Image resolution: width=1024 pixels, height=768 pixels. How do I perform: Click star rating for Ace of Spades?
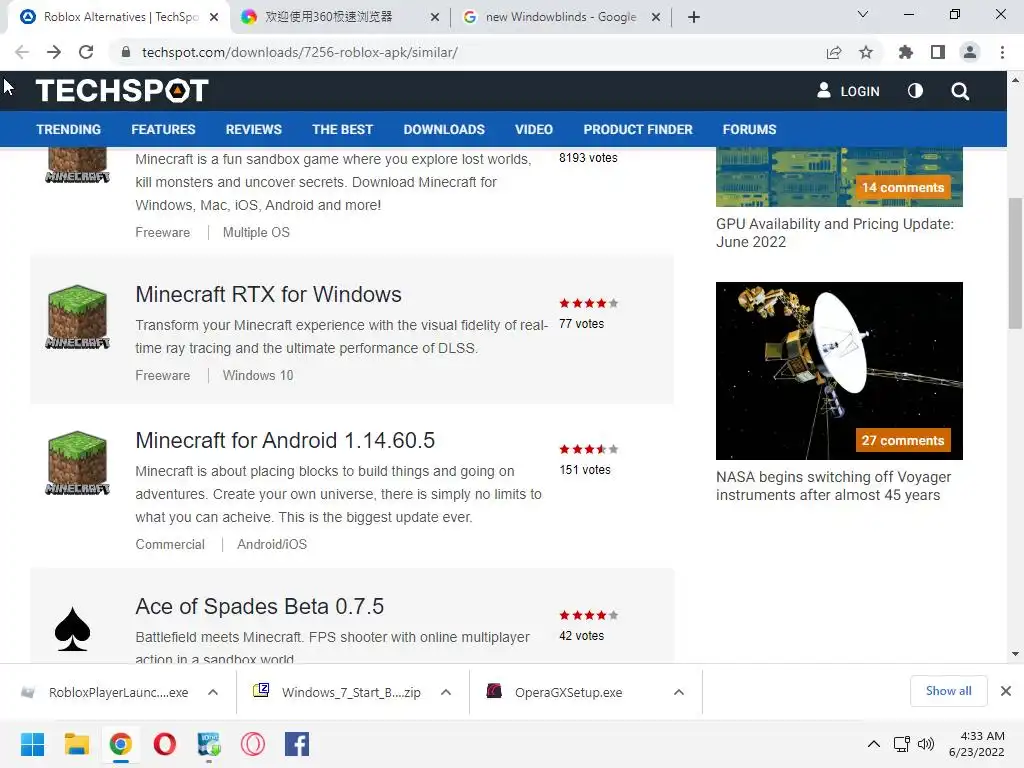coord(588,615)
